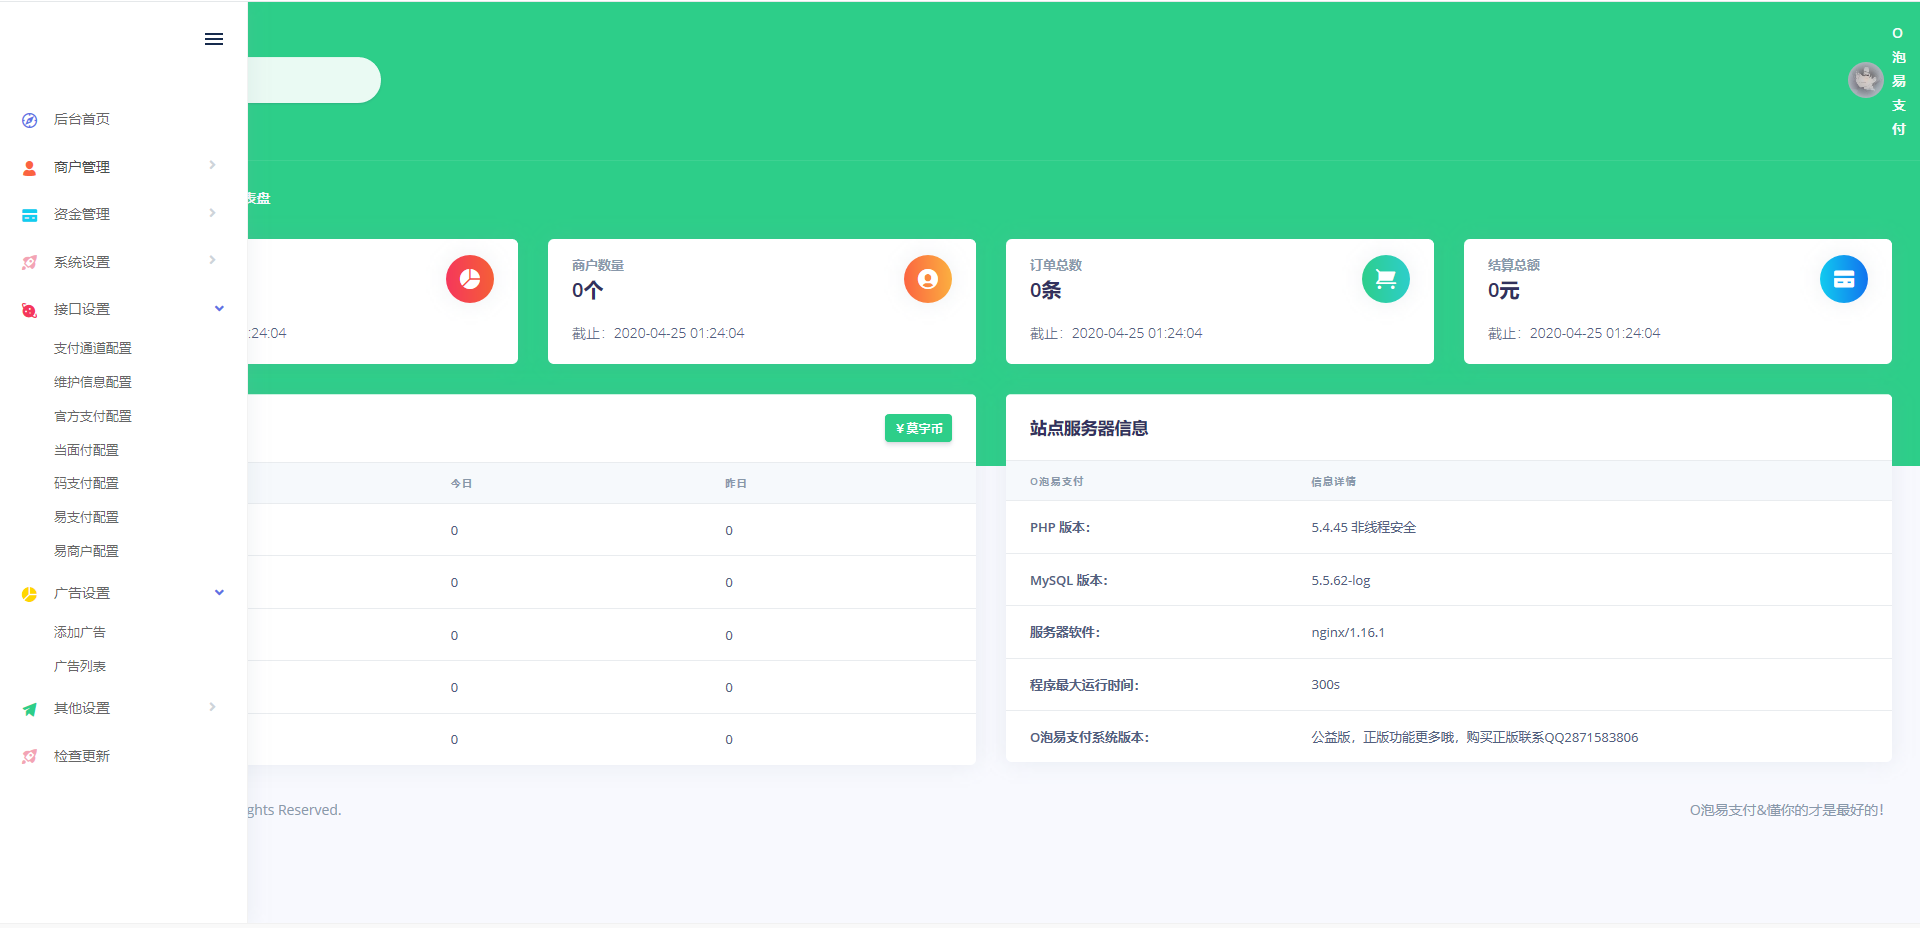Select 码支付配置 submenu
The width and height of the screenshot is (1920, 928).
(86, 483)
